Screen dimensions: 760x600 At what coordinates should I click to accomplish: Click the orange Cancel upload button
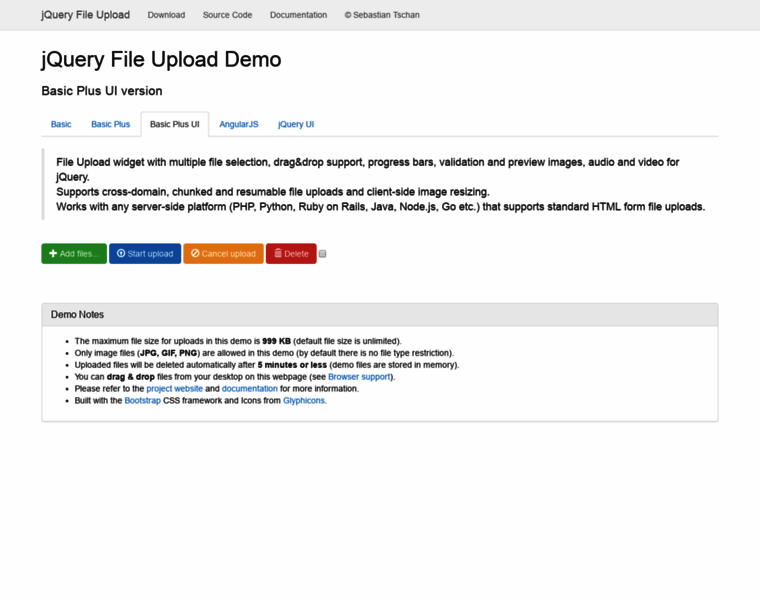pyautogui.click(x=223, y=254)
